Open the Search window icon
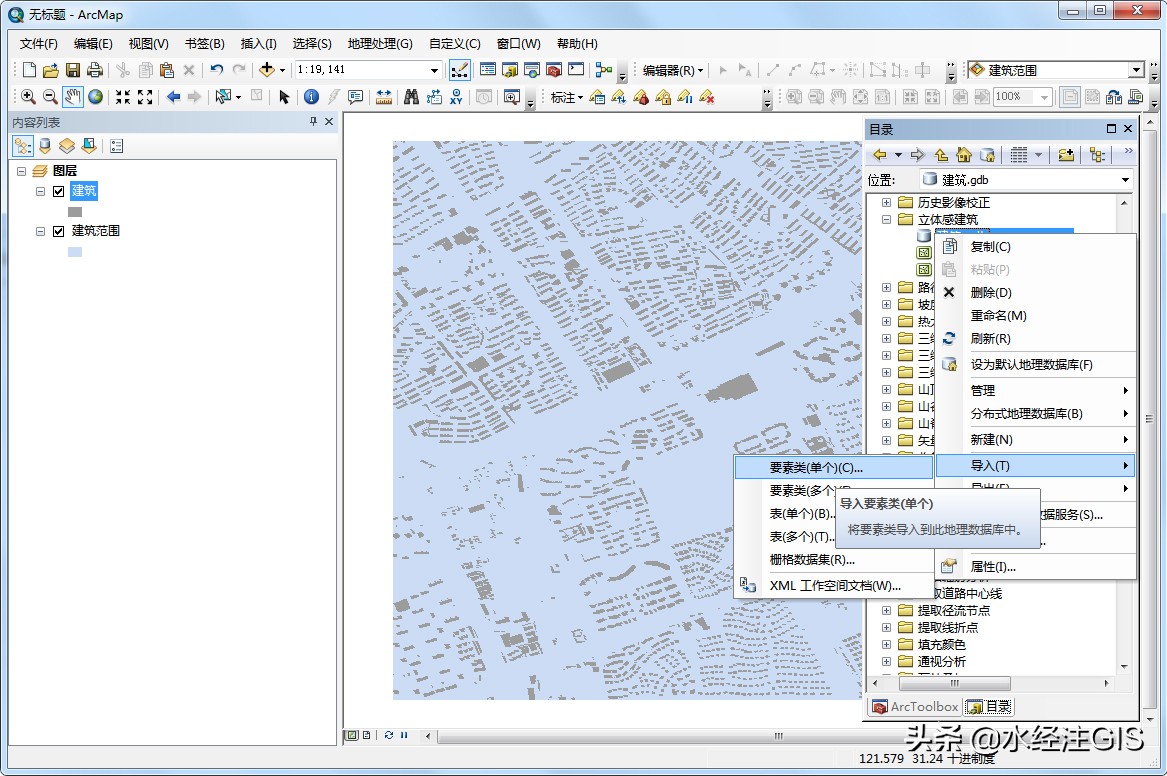Screen dimensions: 1167x776 (x=531, y=70)
